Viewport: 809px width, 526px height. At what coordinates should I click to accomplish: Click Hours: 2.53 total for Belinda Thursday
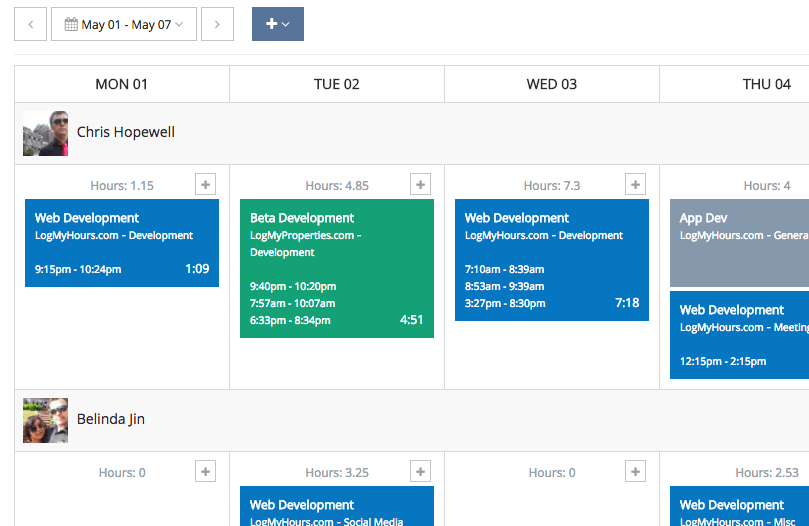(x=767, y=473)
